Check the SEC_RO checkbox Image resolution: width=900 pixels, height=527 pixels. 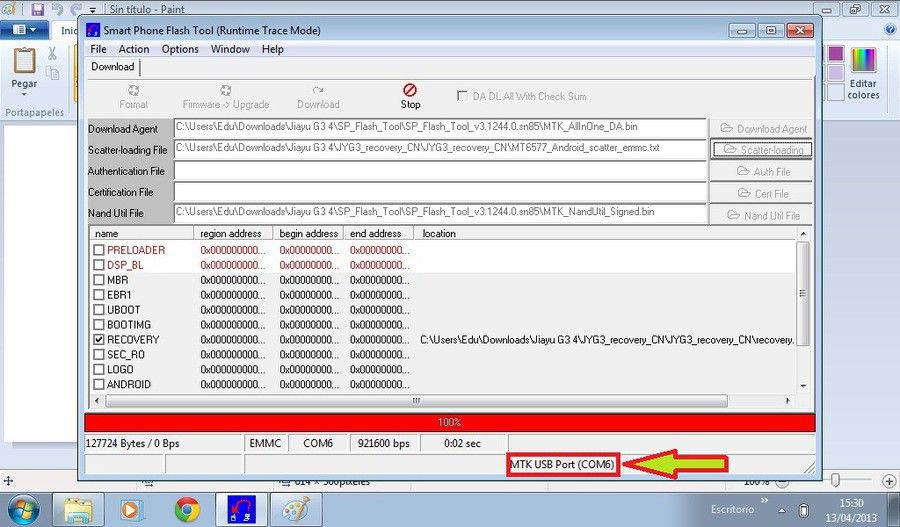click(x=99, y=354)
